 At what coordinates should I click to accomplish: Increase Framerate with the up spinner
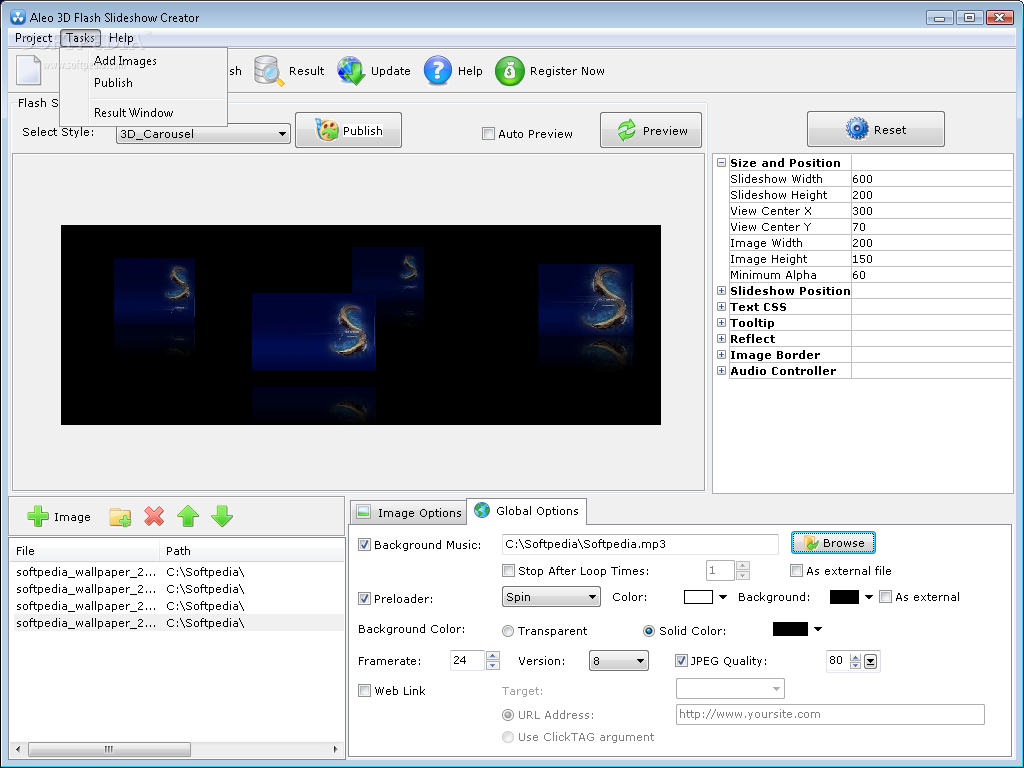point(493,656)
